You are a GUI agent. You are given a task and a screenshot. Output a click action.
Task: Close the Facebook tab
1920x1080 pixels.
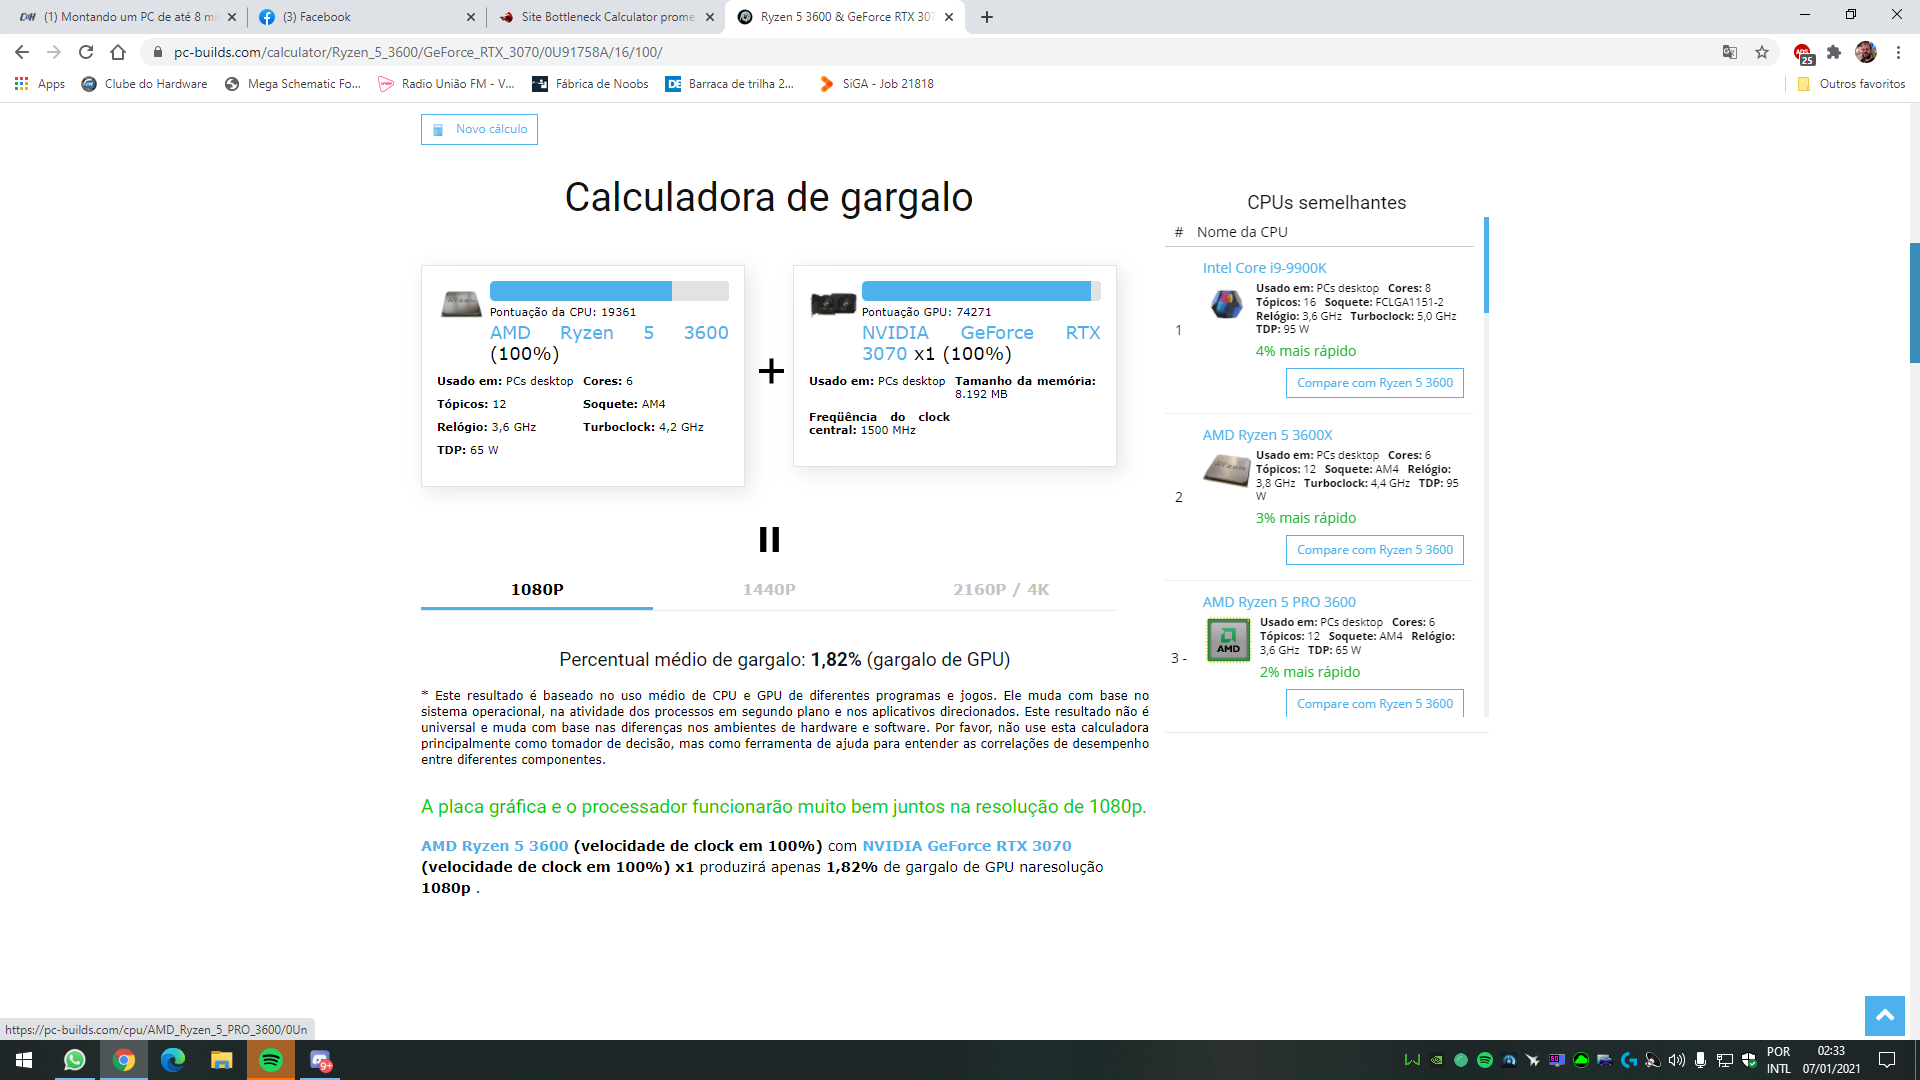click(471, 17)
